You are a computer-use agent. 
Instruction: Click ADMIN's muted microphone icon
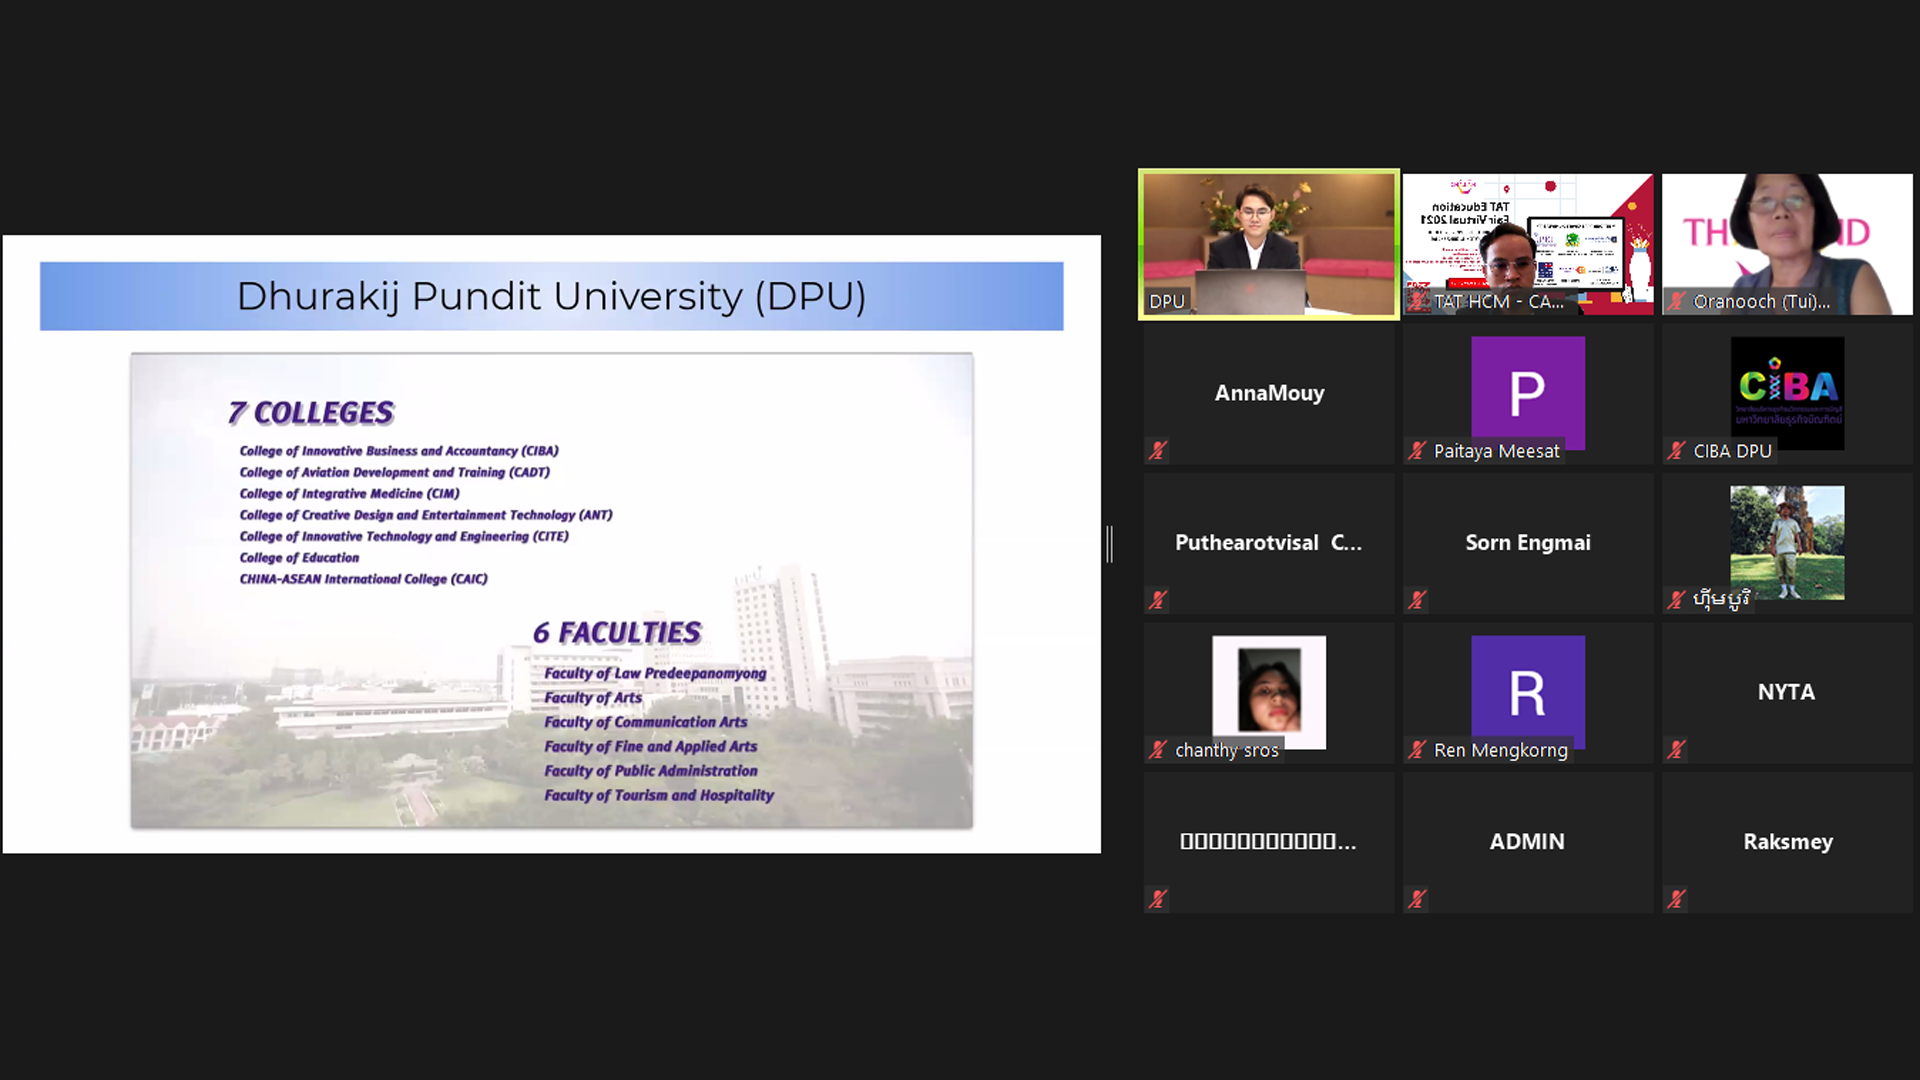(1417, 899)
